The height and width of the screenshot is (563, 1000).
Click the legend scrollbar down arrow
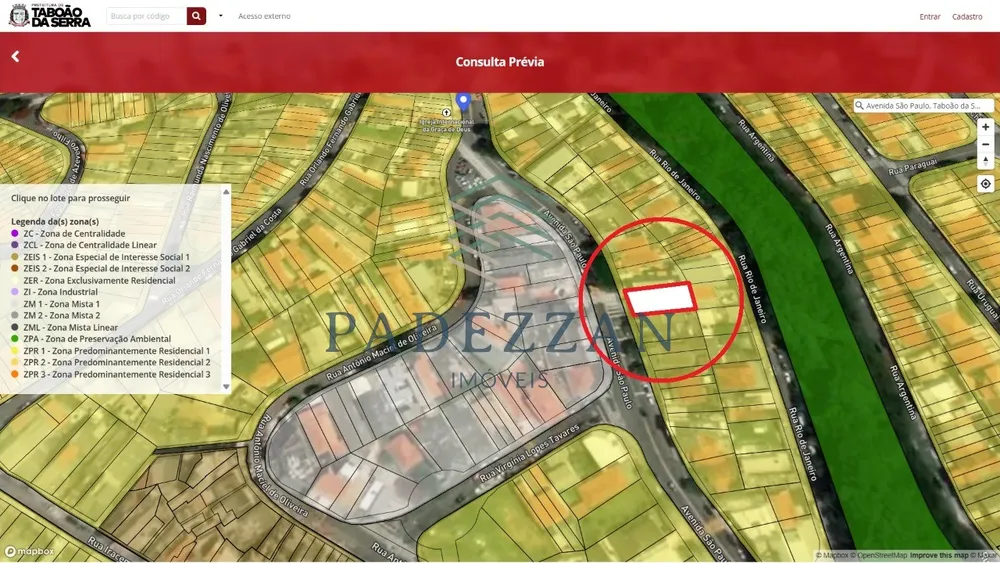coord(226,386)
